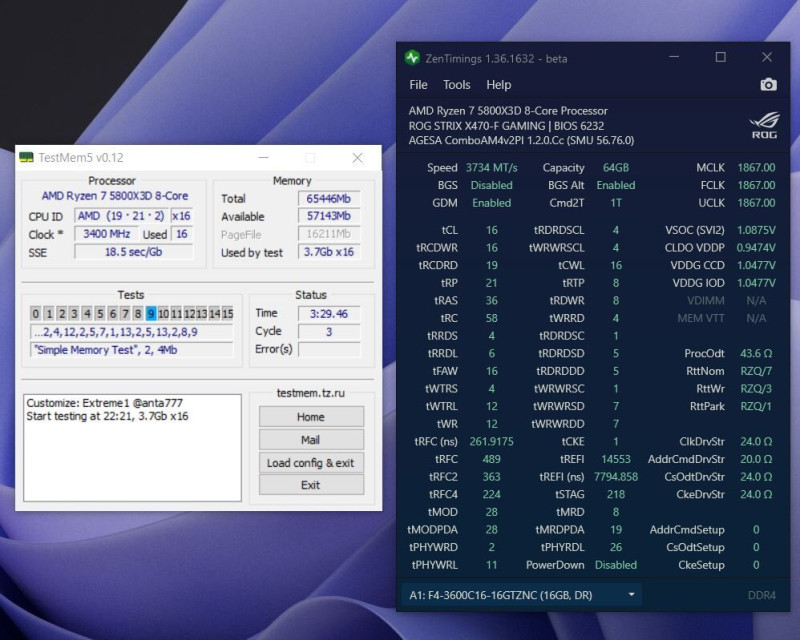
Task: Click the Mail button in TestMem5
Action: click(x=311, y=440)
